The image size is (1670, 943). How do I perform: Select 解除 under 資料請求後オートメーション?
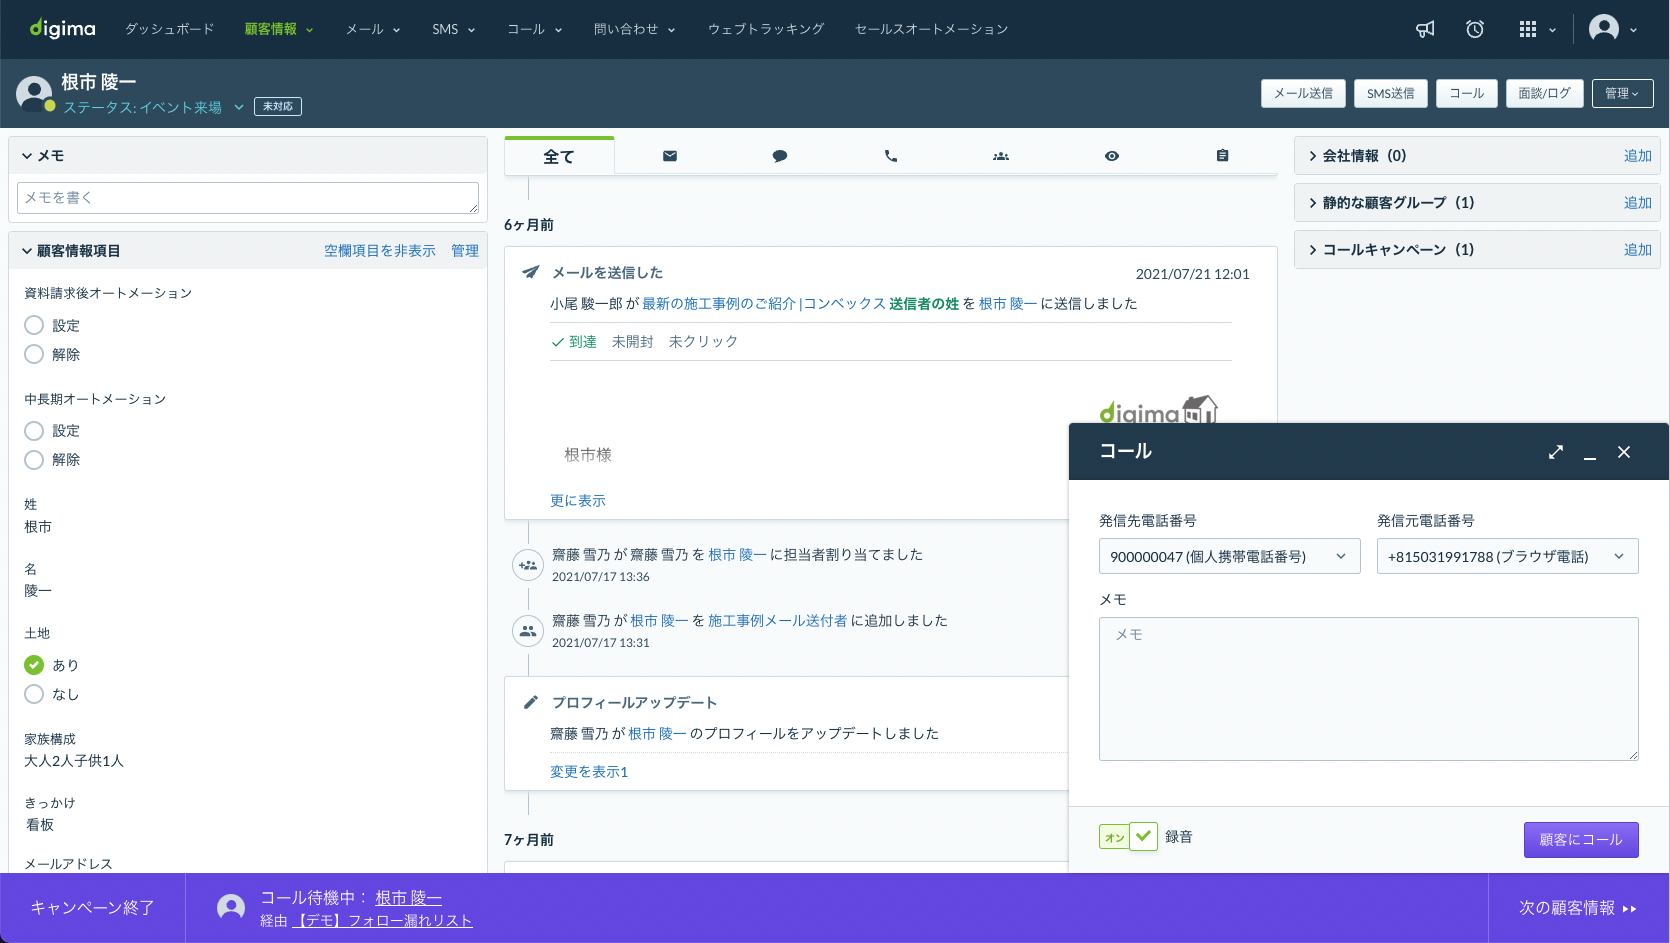[34, 354]
